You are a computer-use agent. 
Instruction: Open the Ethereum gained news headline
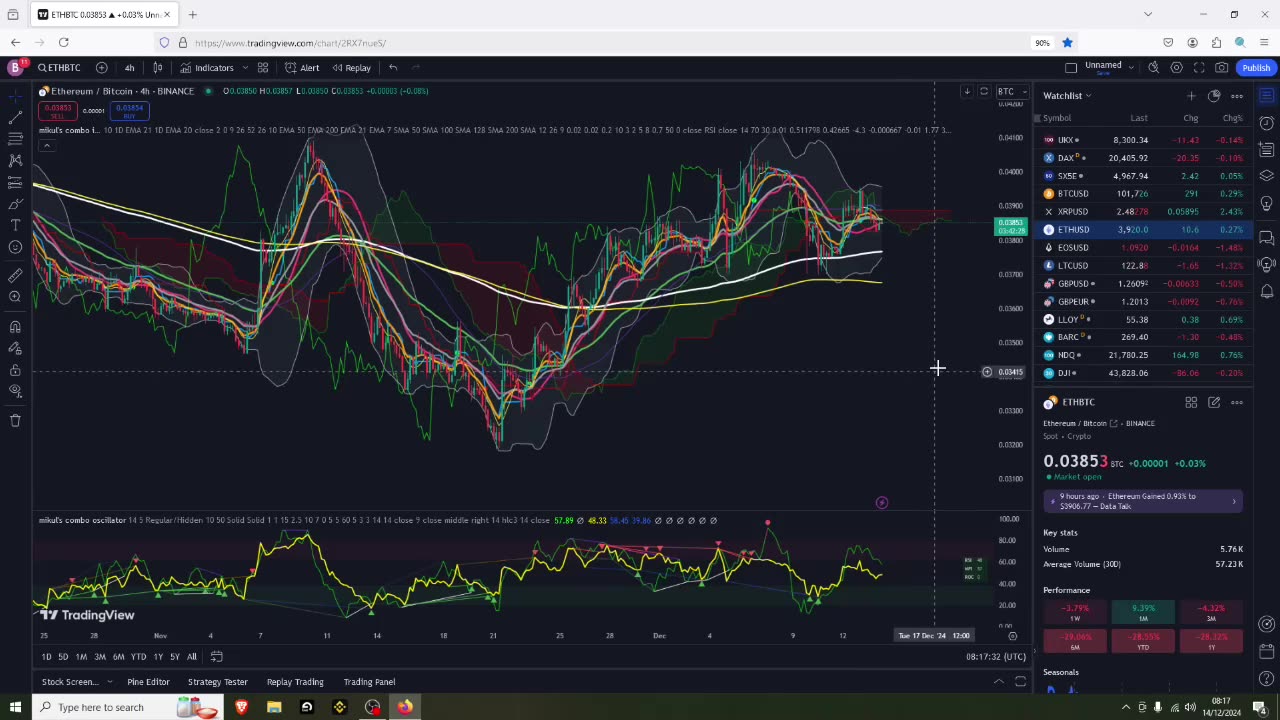pos(1143,501)
